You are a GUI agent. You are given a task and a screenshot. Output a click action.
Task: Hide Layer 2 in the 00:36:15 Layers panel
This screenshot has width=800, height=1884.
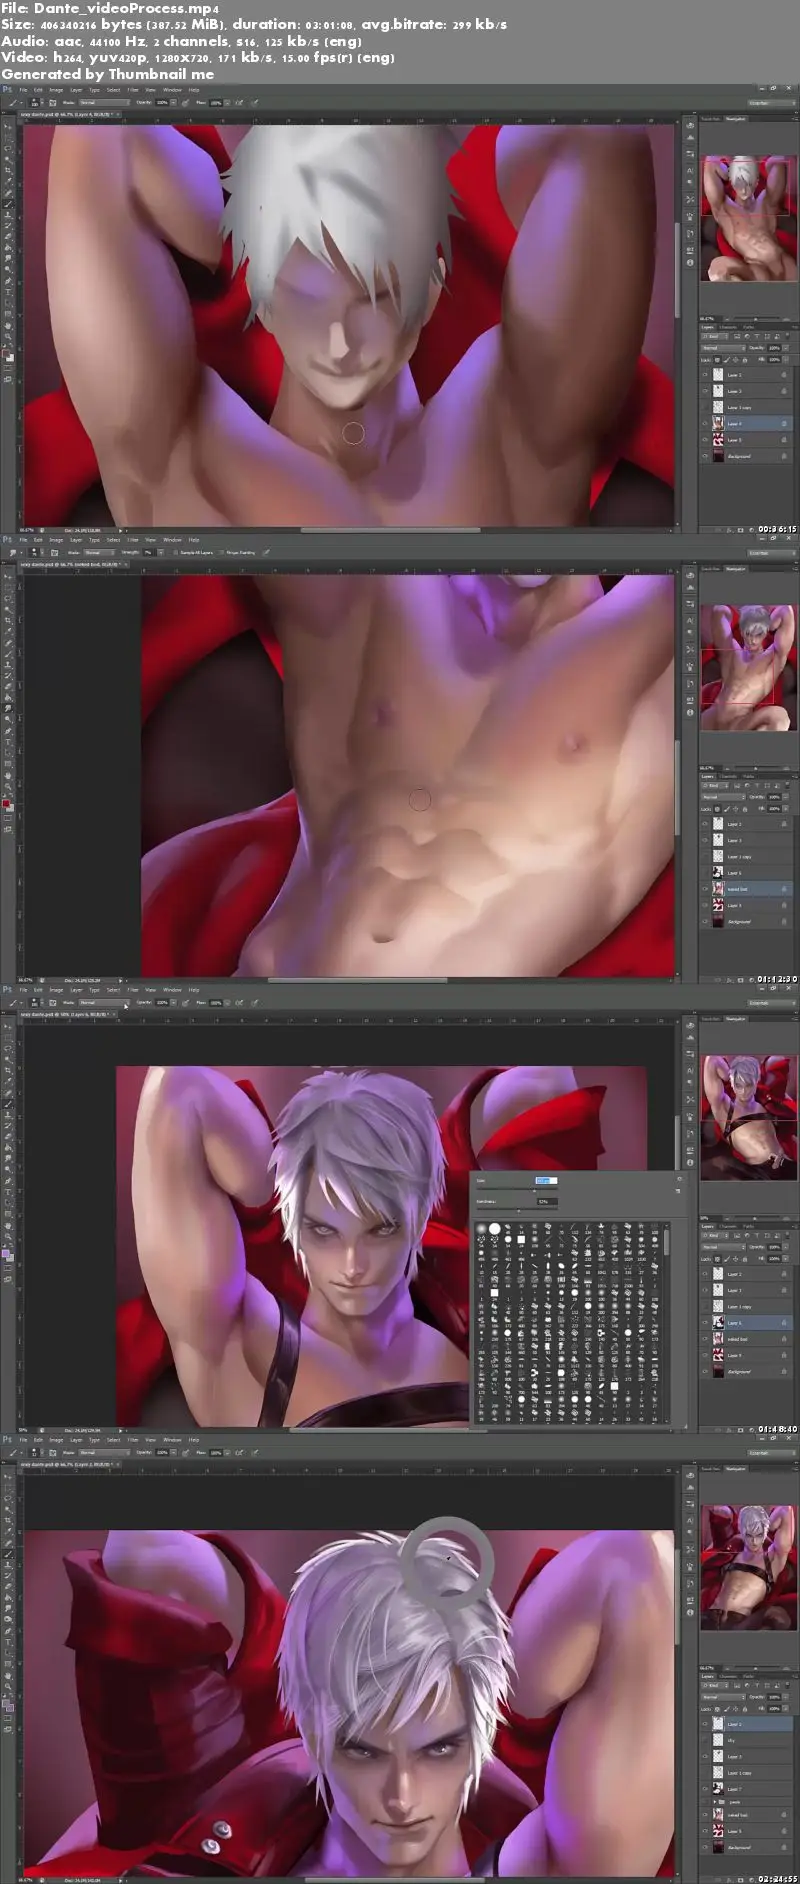coord(705,375)
